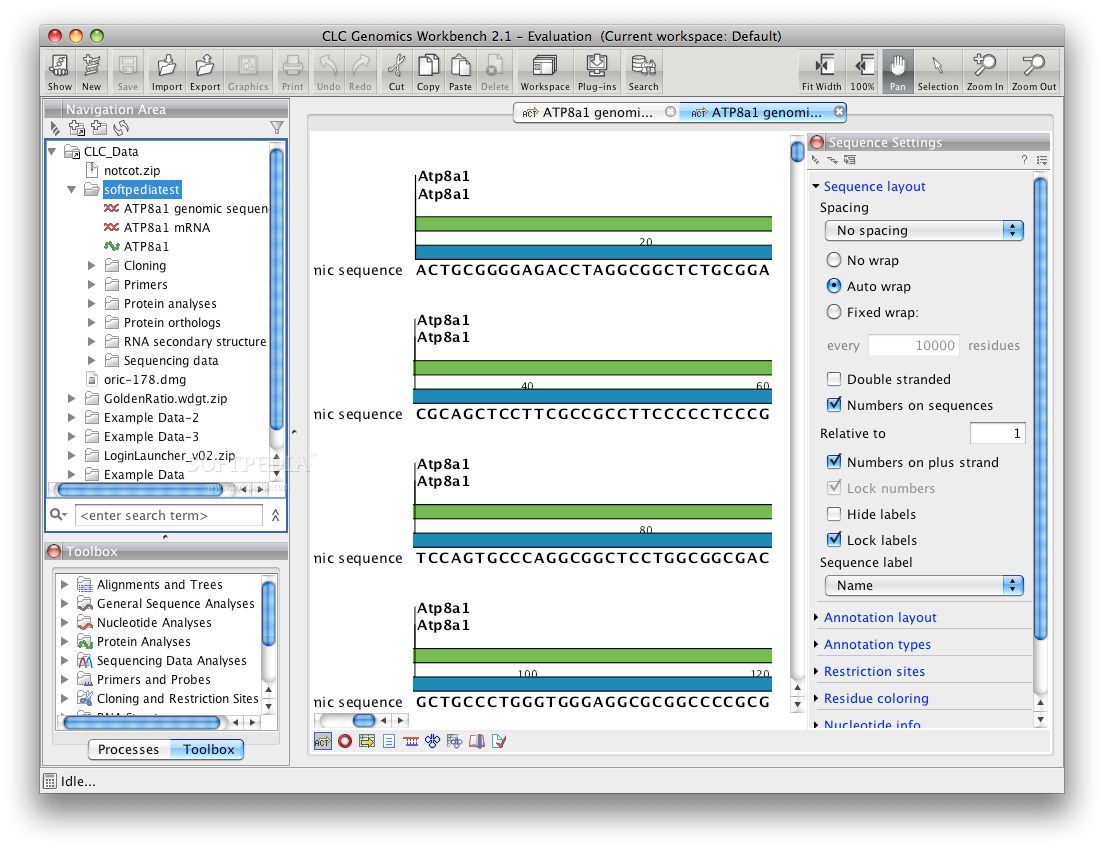This screenshot has height=848, width=1104.
Task: Show the primer designer view icon
Action: [411, 741]
